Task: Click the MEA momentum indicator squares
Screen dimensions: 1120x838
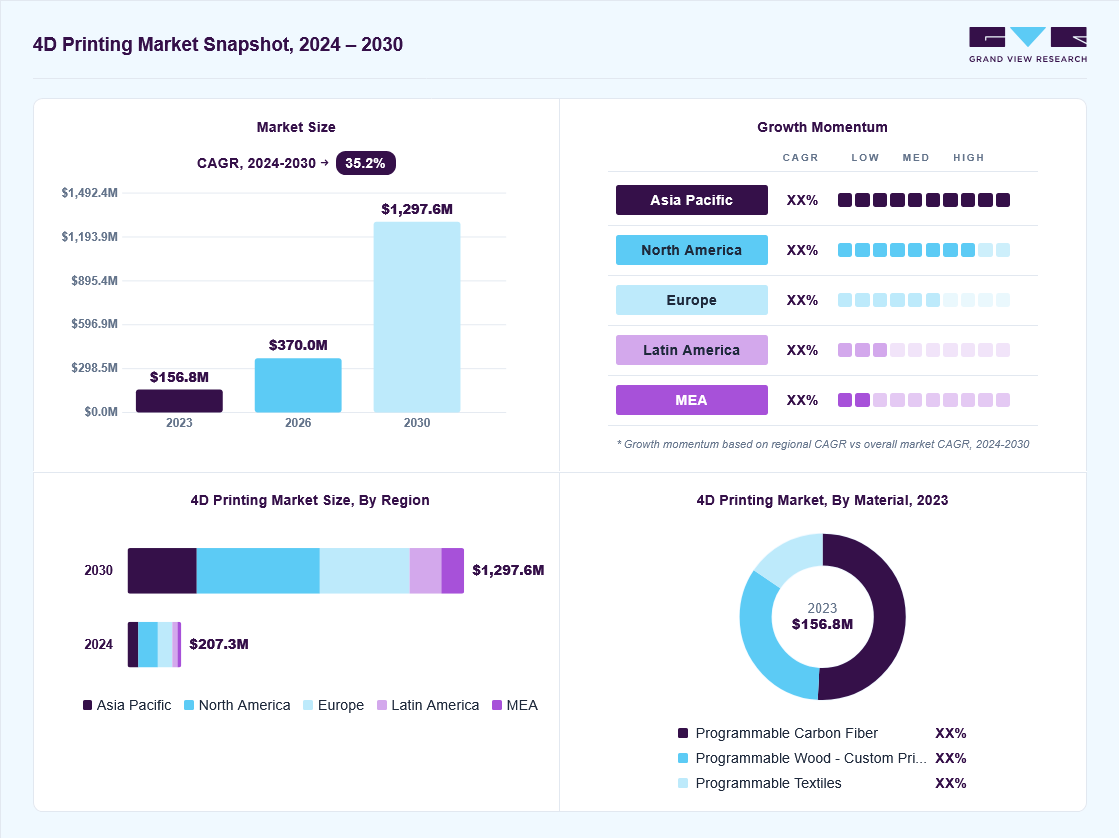Action: [924, 400]
